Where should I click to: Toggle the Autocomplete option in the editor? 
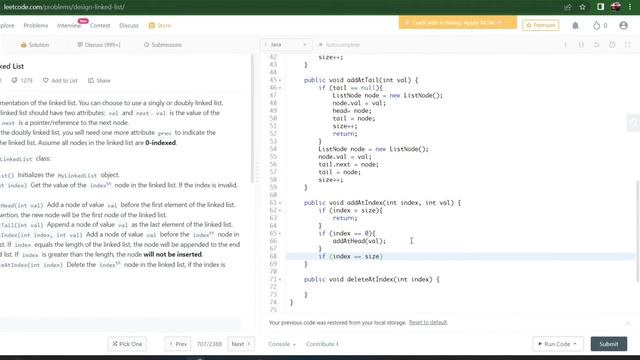[339, 44]
